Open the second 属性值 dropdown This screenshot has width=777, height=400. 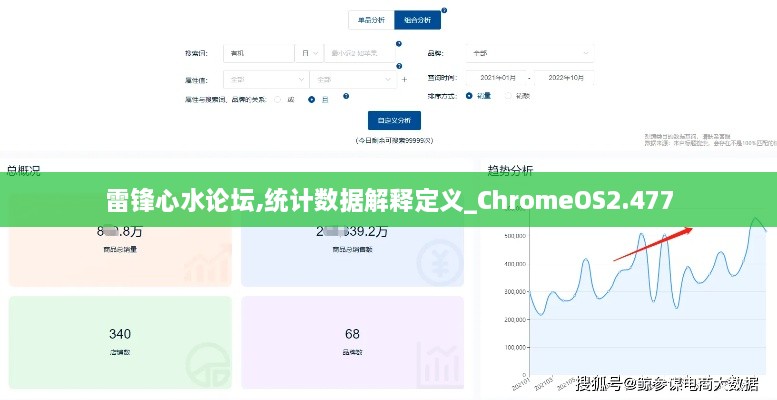(x=353, y=79)
